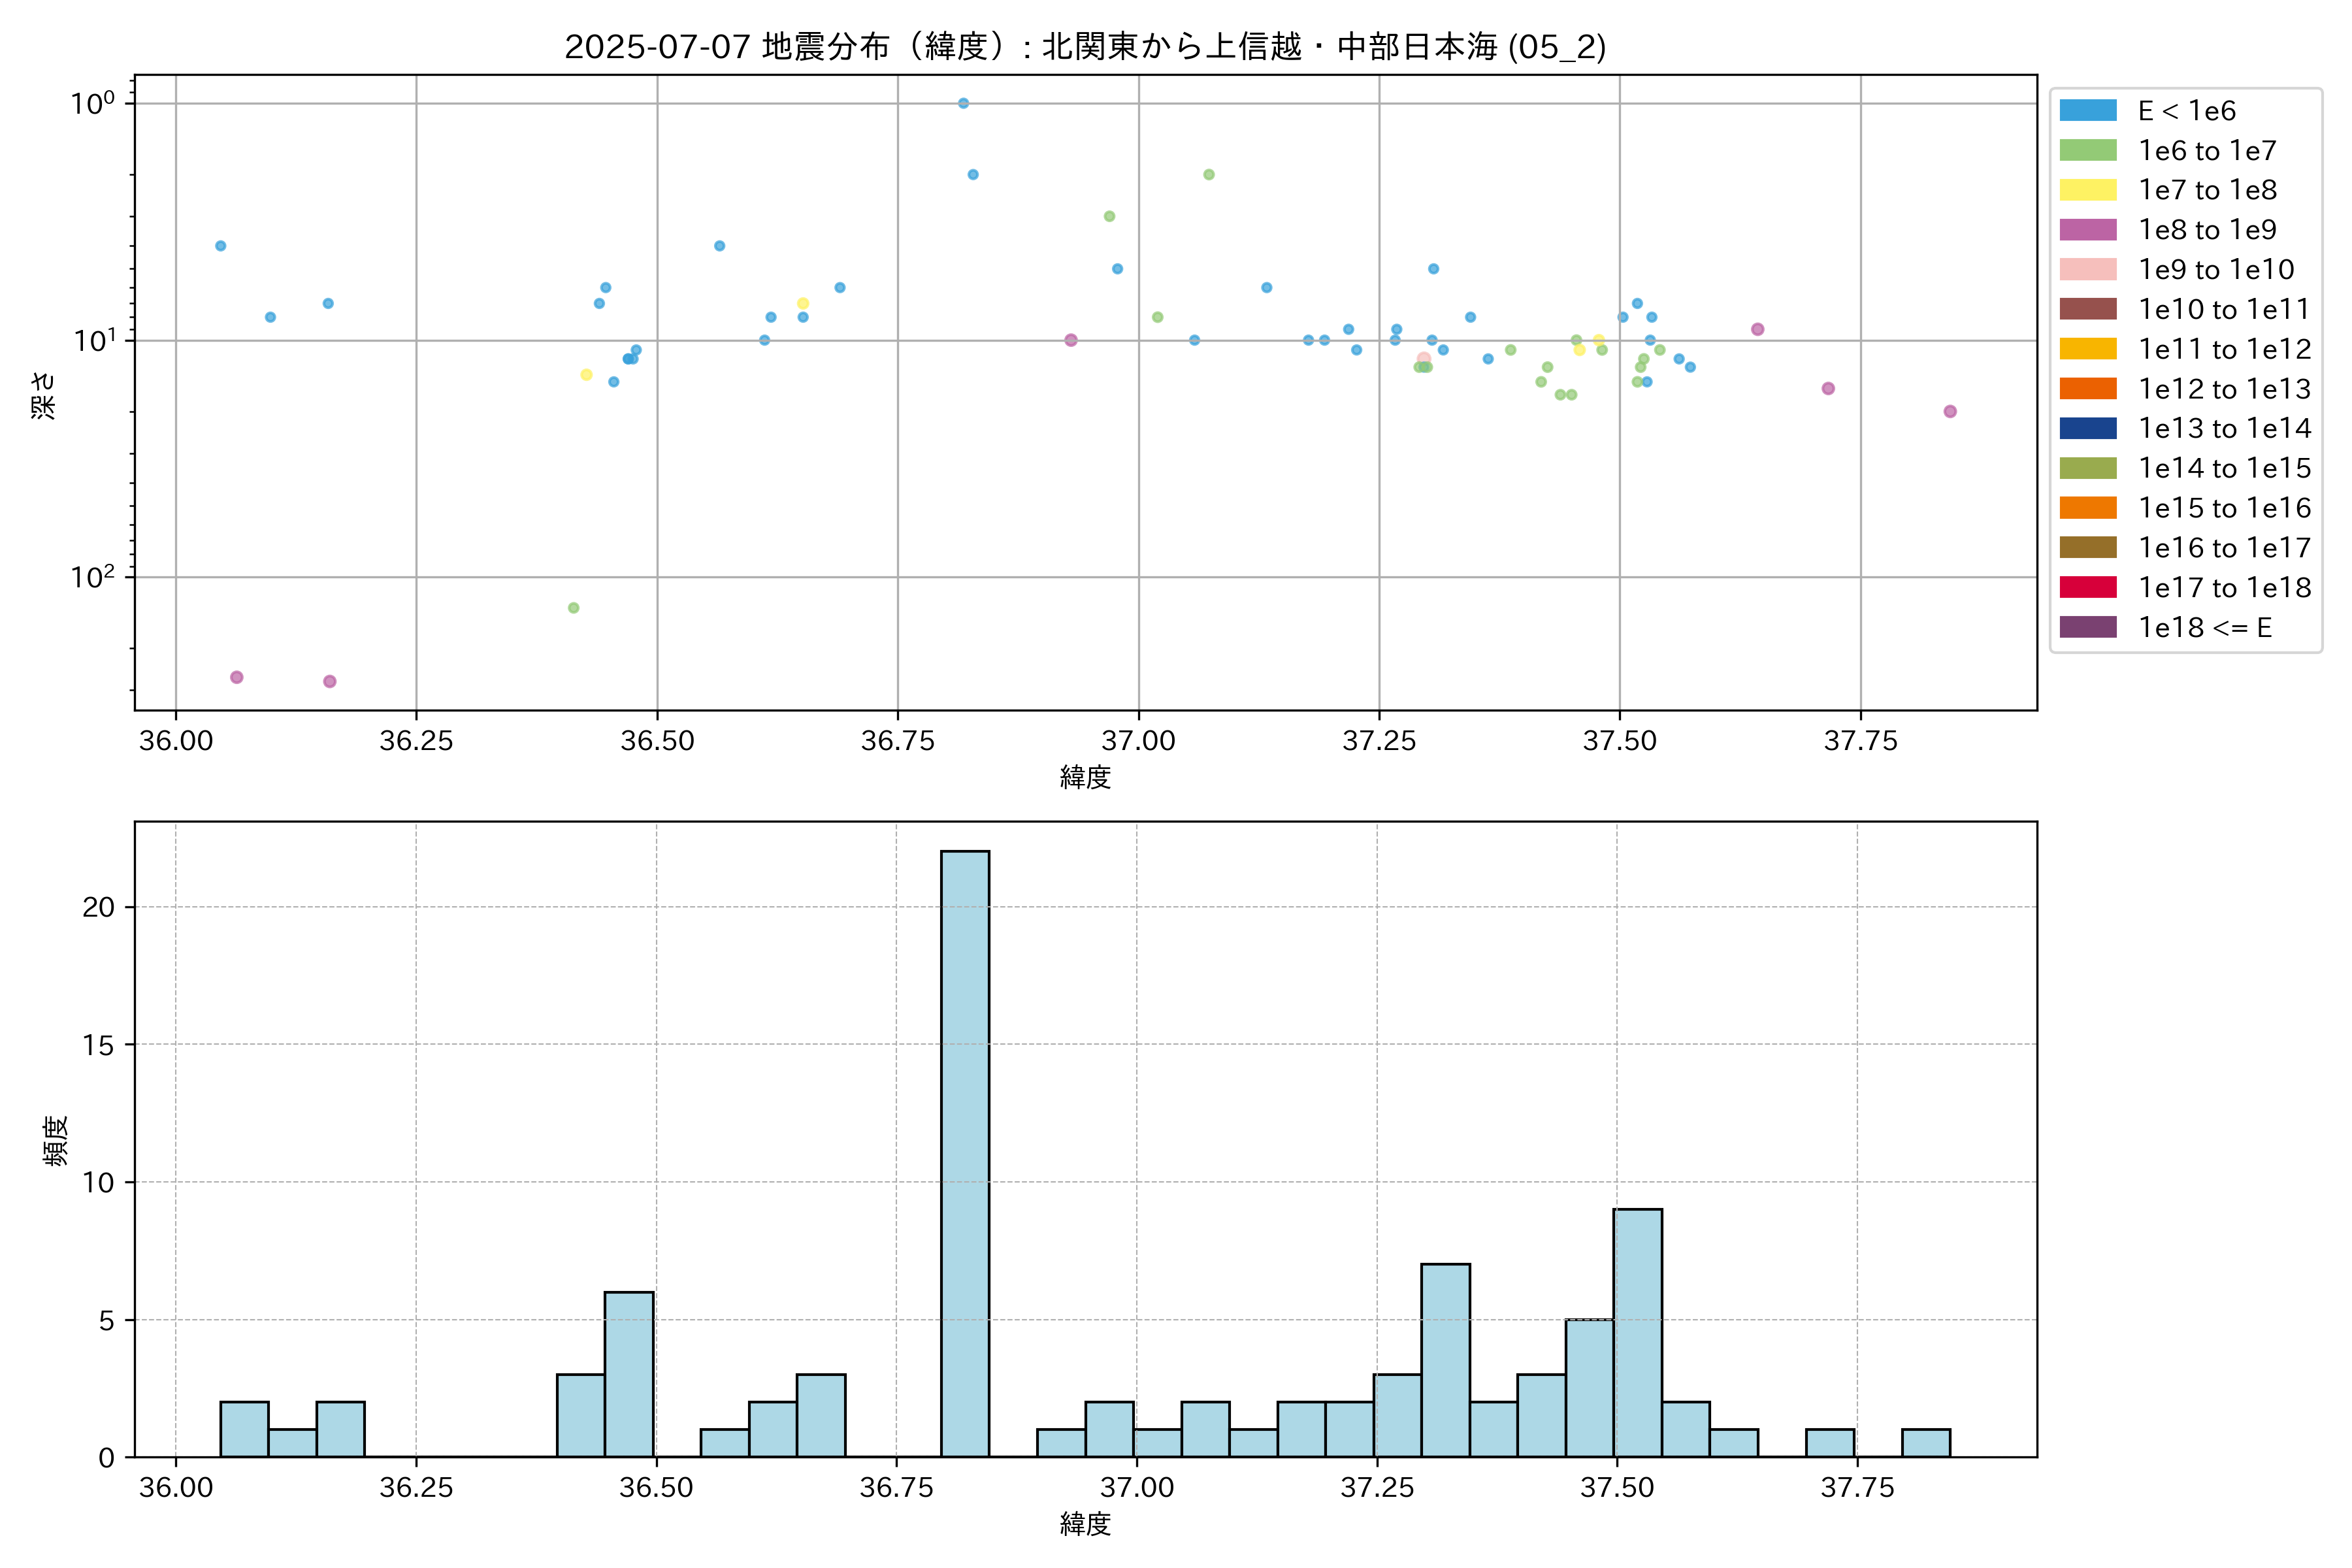This screenshot has height=1568, width=2352.
Task: Click the topmost blue scatter point at depth 1
Action: [963, 103]
